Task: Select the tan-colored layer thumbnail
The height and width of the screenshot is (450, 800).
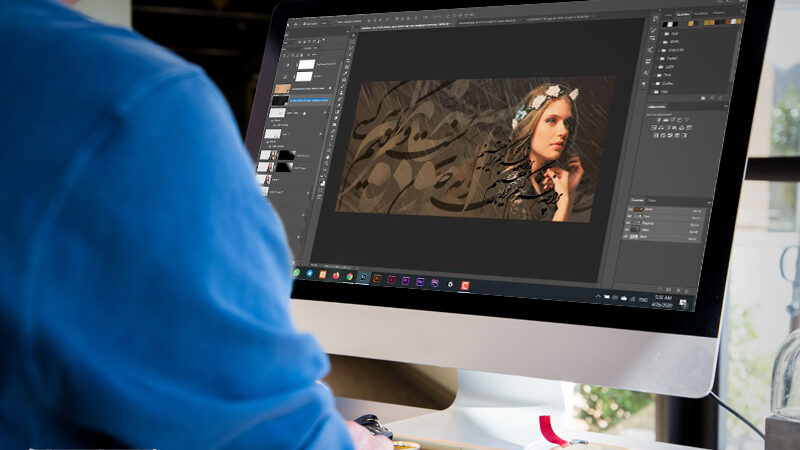Action: [283, 89]
